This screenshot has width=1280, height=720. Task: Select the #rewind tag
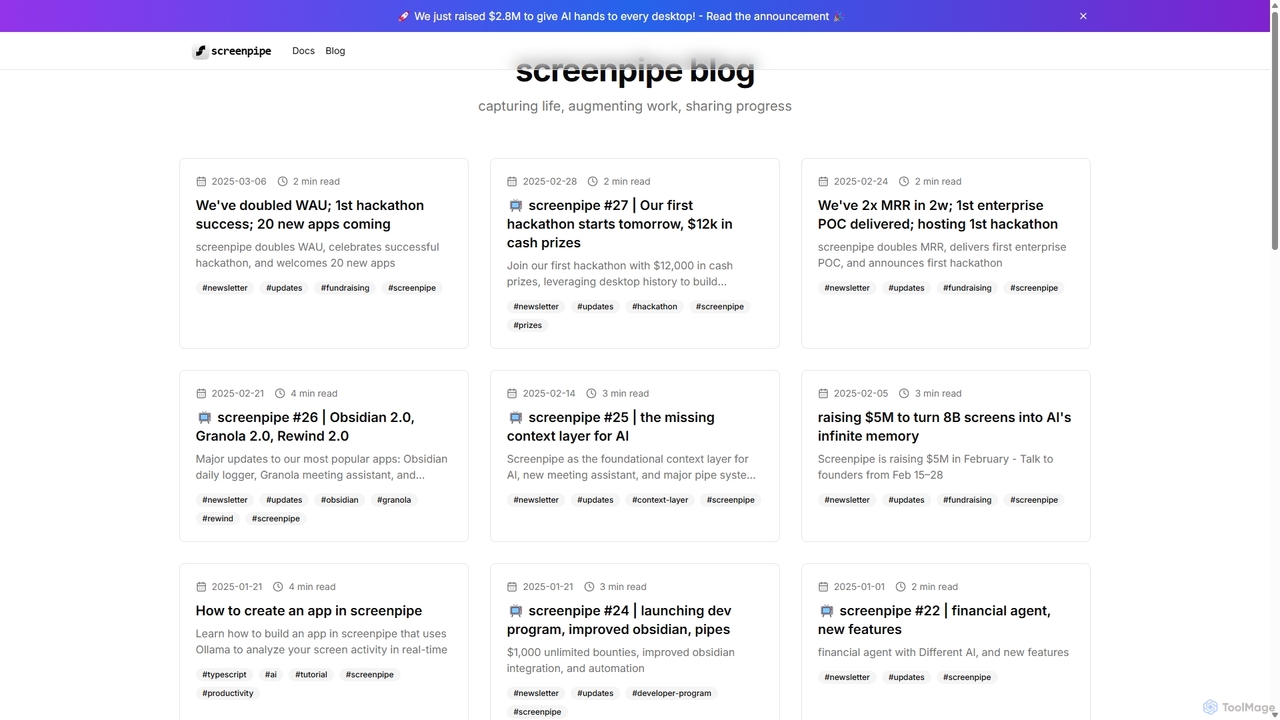coord(218,519)
